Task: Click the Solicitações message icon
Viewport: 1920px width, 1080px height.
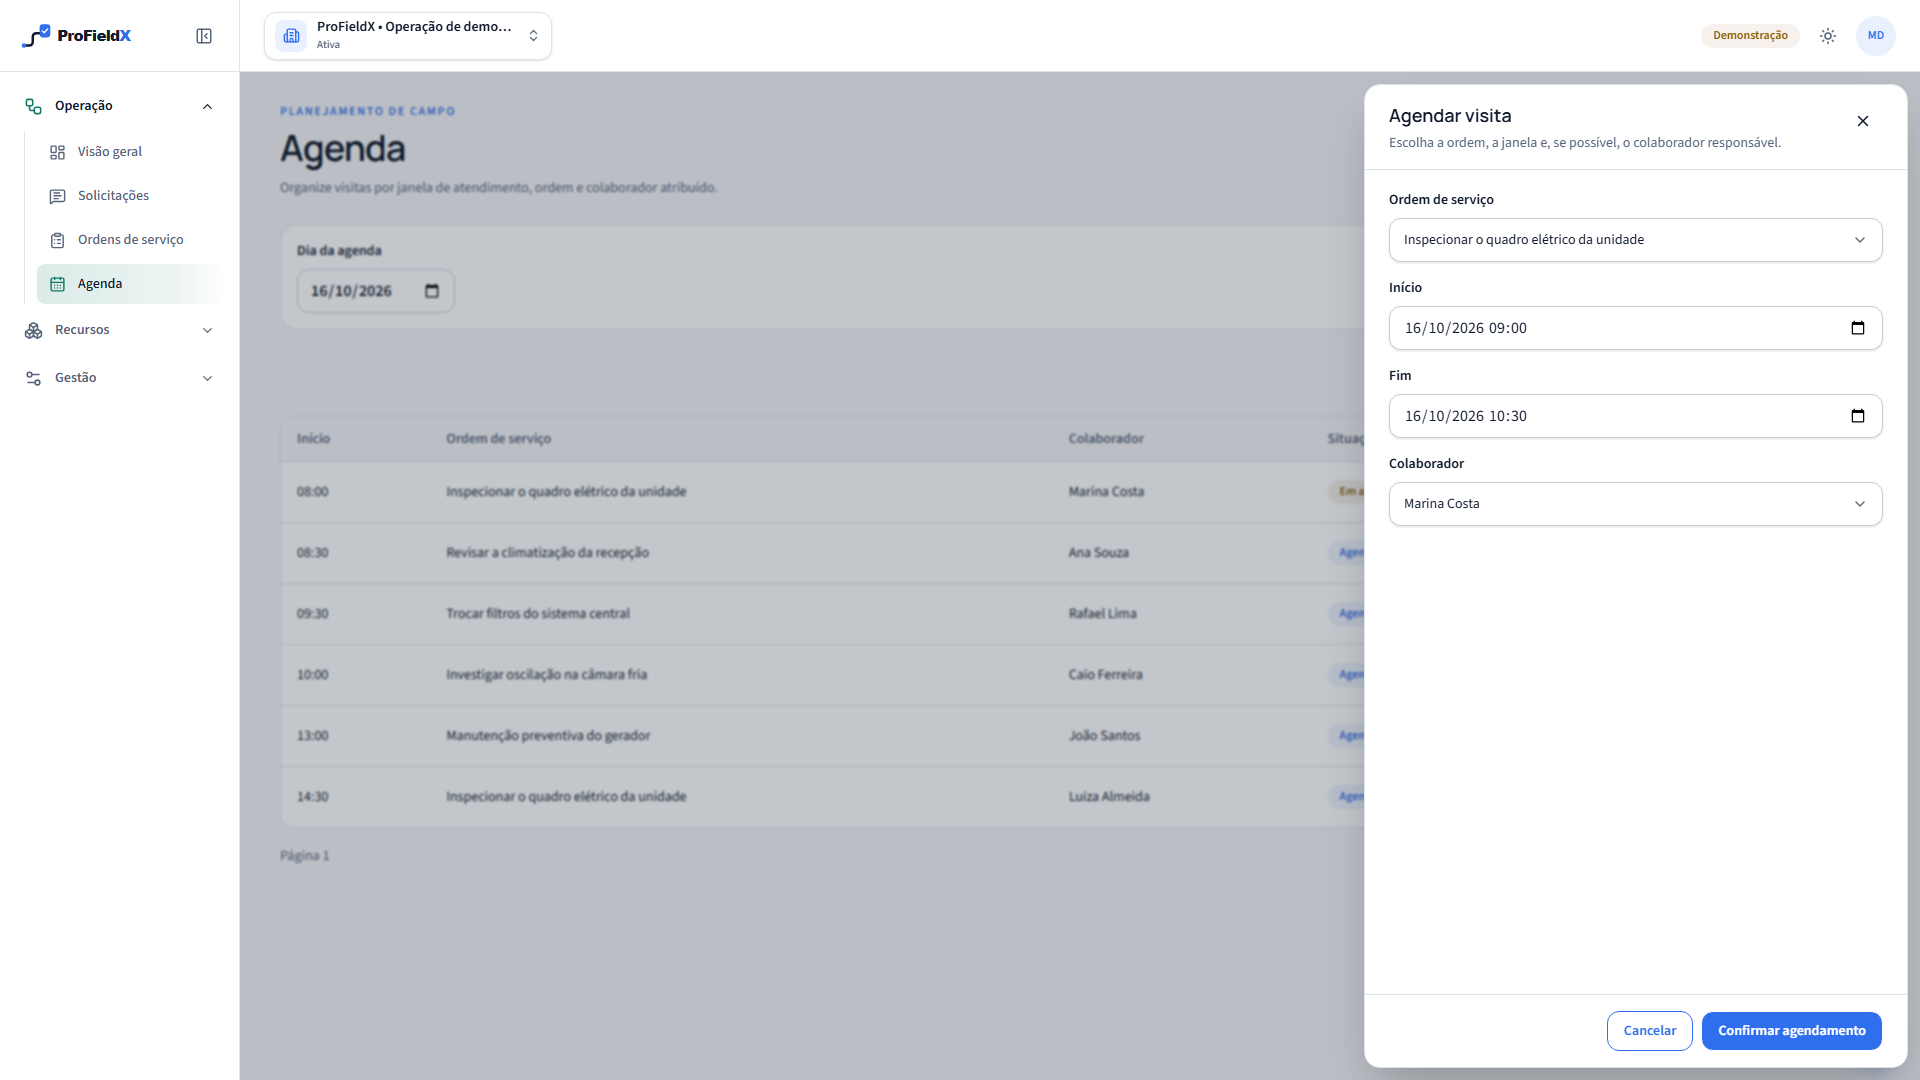Action: [x=58, y=196]
